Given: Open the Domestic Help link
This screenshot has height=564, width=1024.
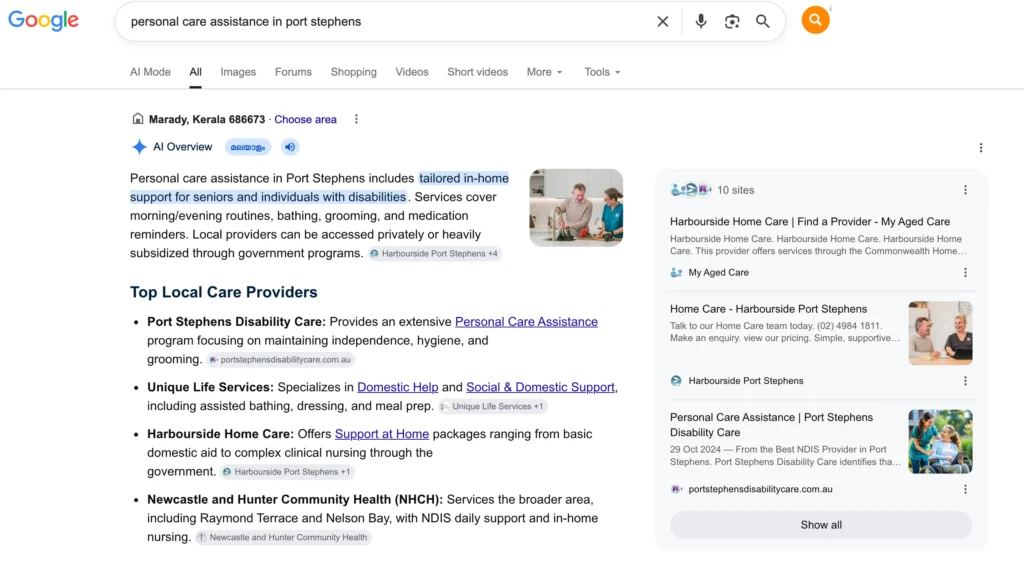Looking at the screenshot, I should point(397,387).
